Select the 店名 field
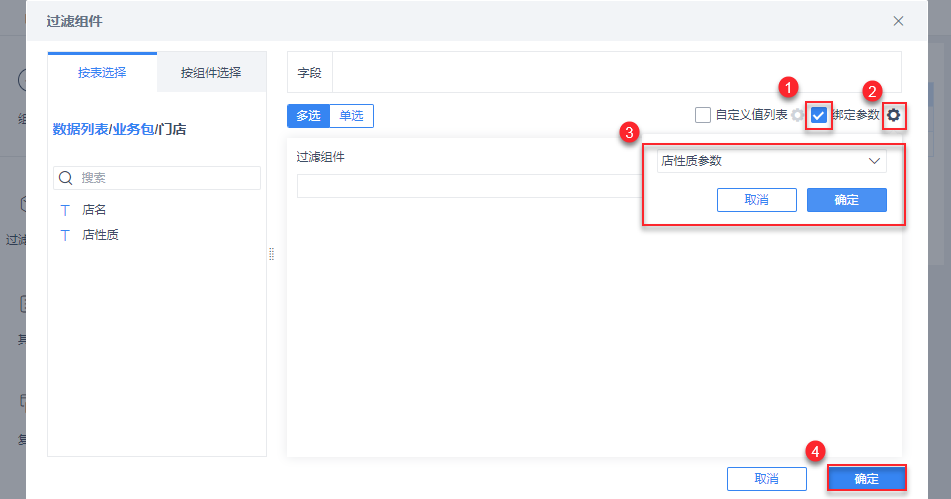The width and height of the screenshot is (951, 499). 94,210
